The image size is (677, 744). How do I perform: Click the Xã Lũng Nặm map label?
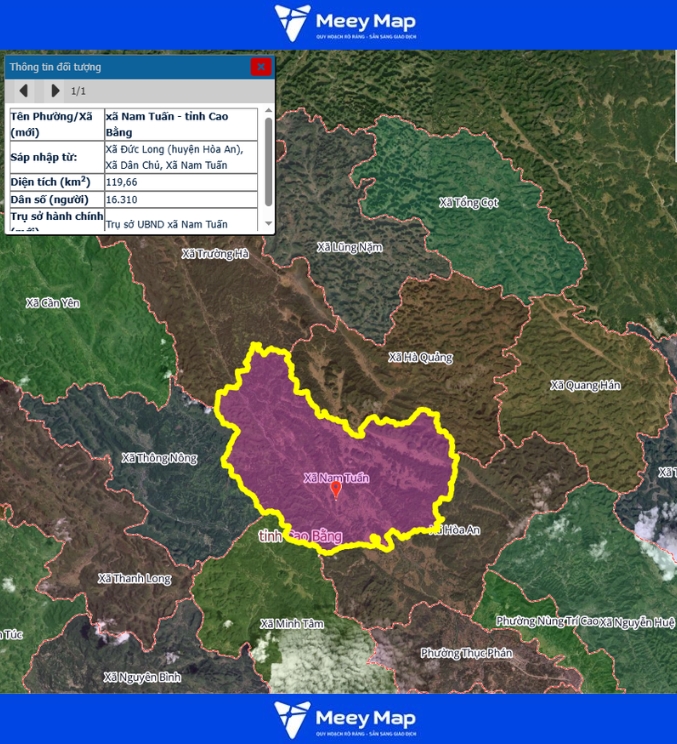[349, 247]
